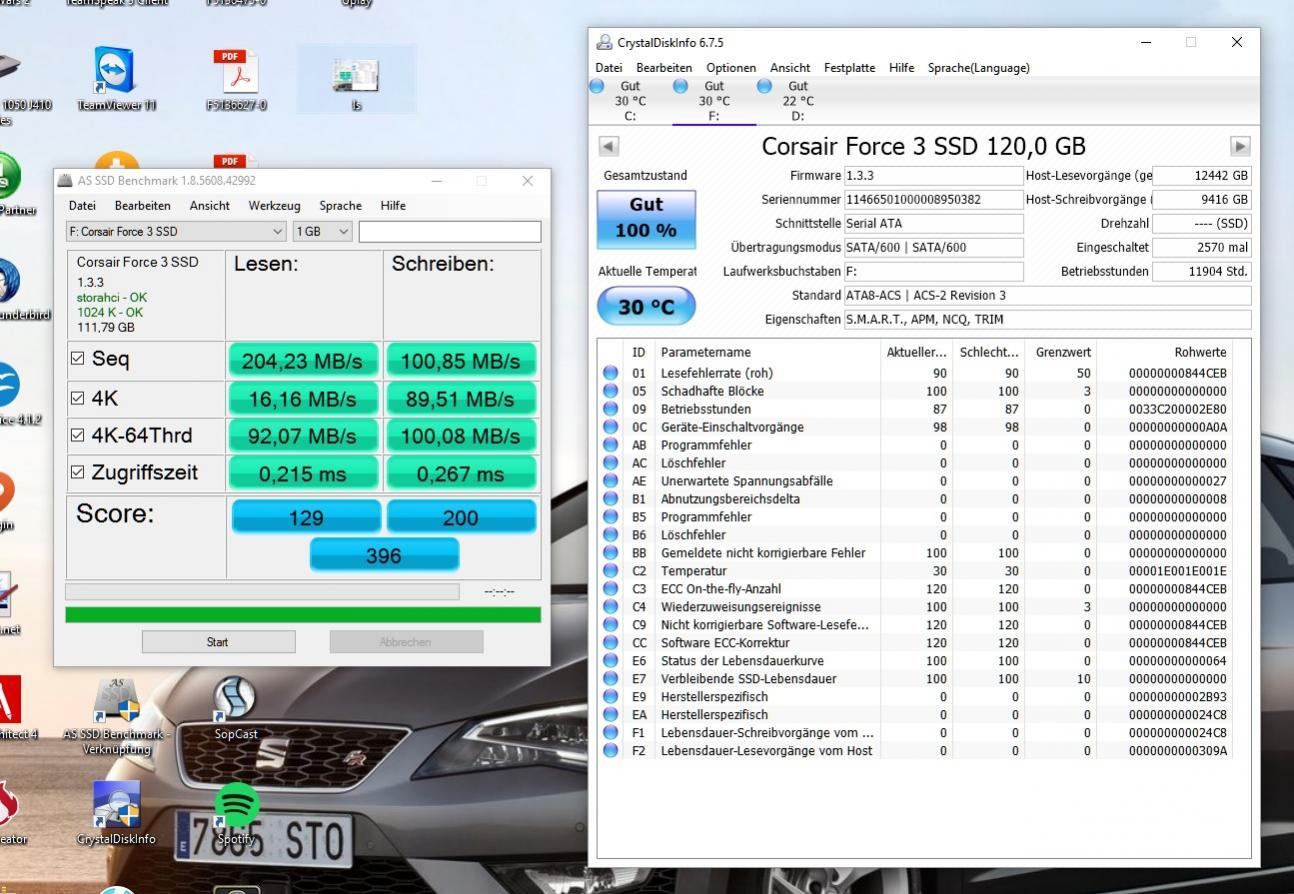Select drive D: status tab in CrystalDiskInfo
The width and height of the screenshot is (1294, 894).
(798, 101)
